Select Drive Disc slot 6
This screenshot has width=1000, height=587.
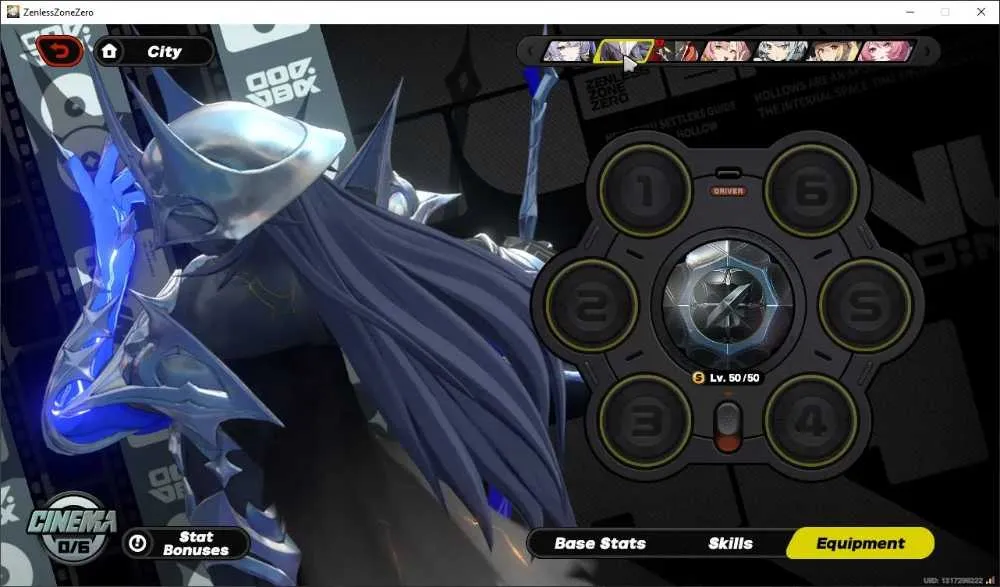click(811, 189)
